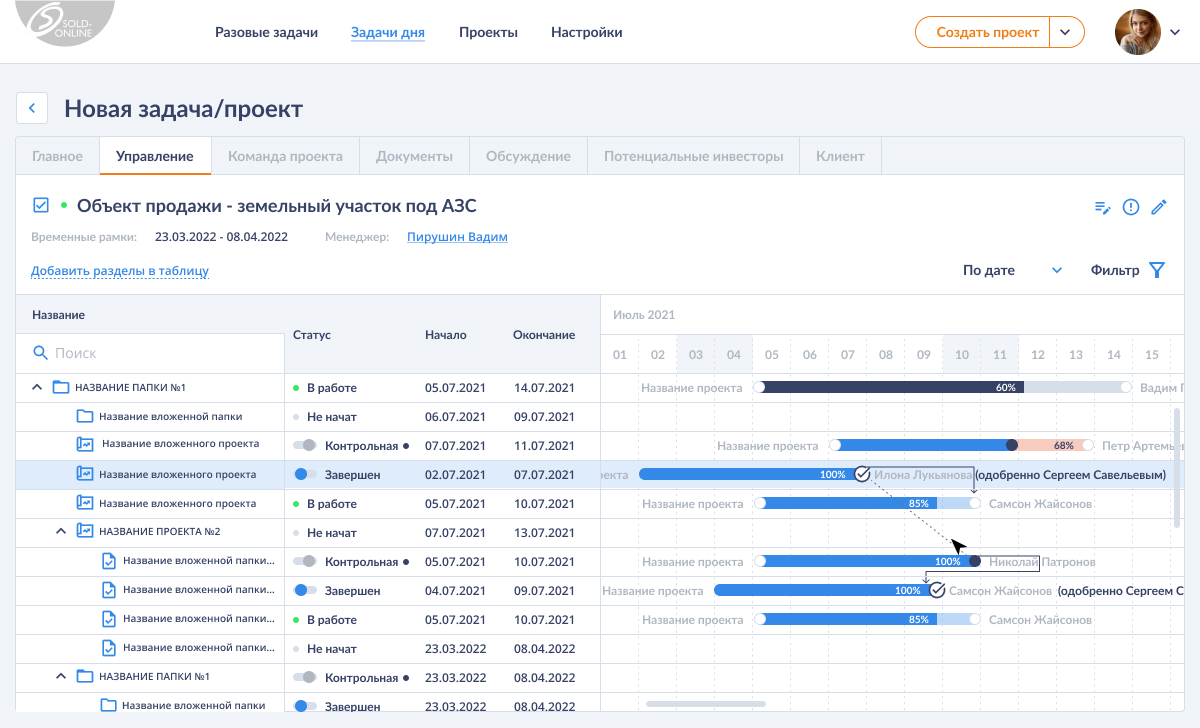Click approval check marker before Самсон Жайсонов (одобренно)
This screenshot has width=1200, height=728.
click(x=937, y=590)
